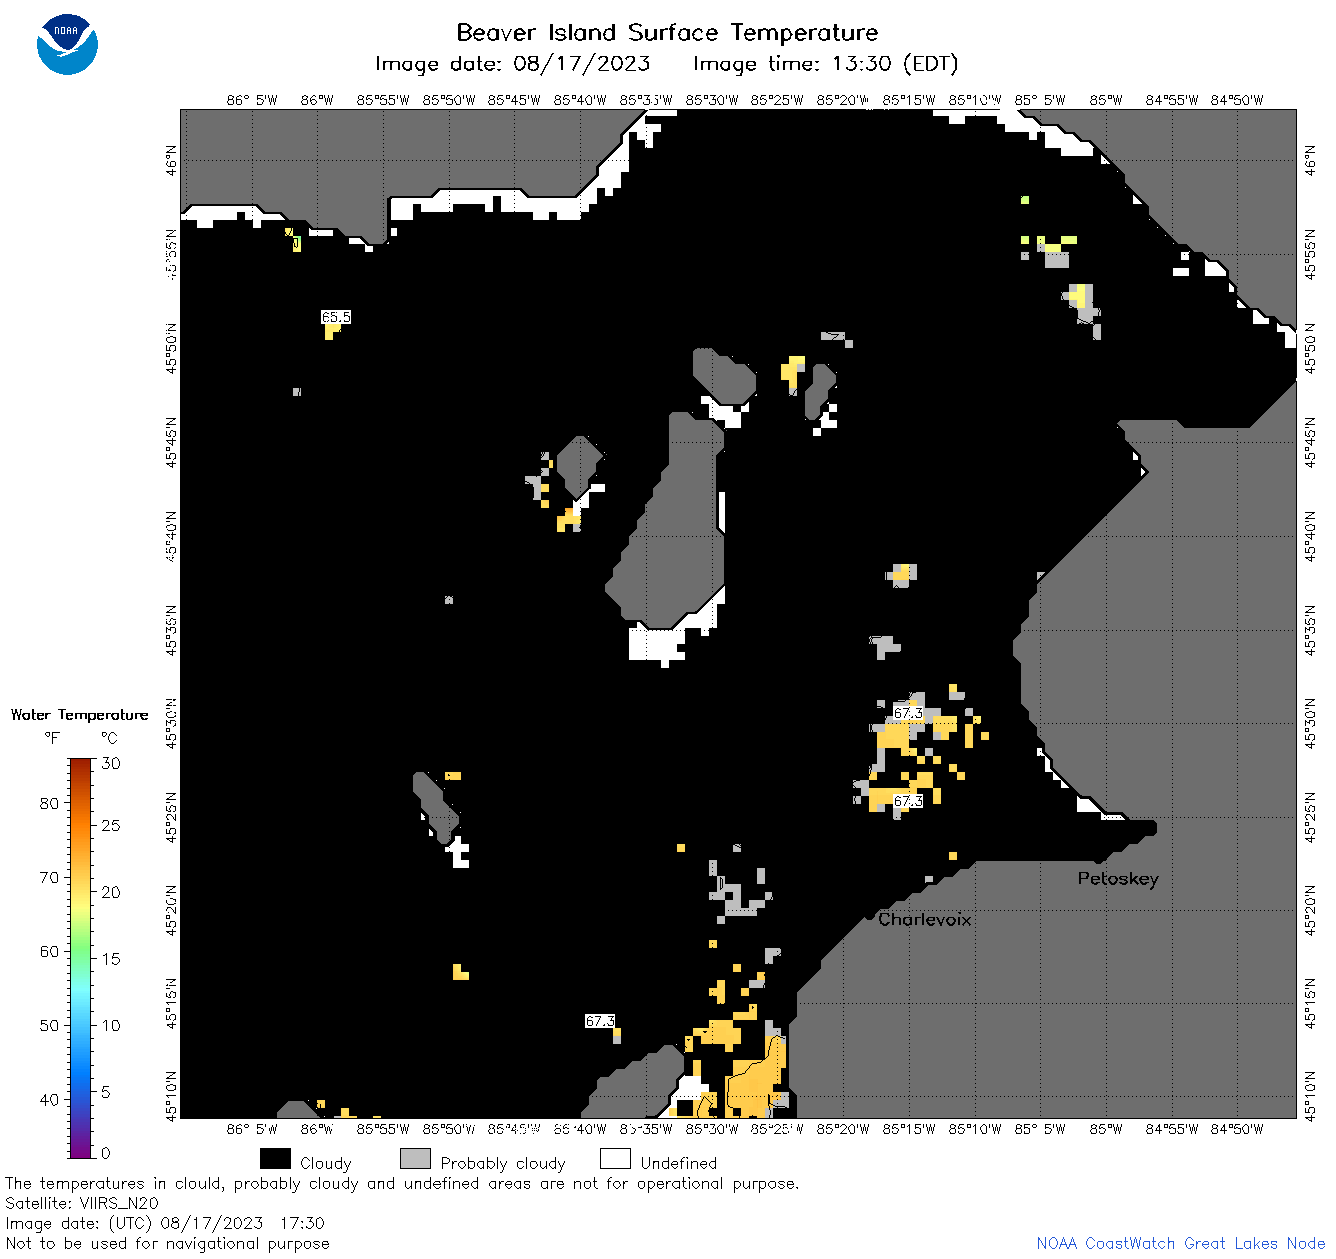Click the 50 Fahrenheit tick label
The height and width of the screenshot is (1259, 1336).
tap(49, 1025)
